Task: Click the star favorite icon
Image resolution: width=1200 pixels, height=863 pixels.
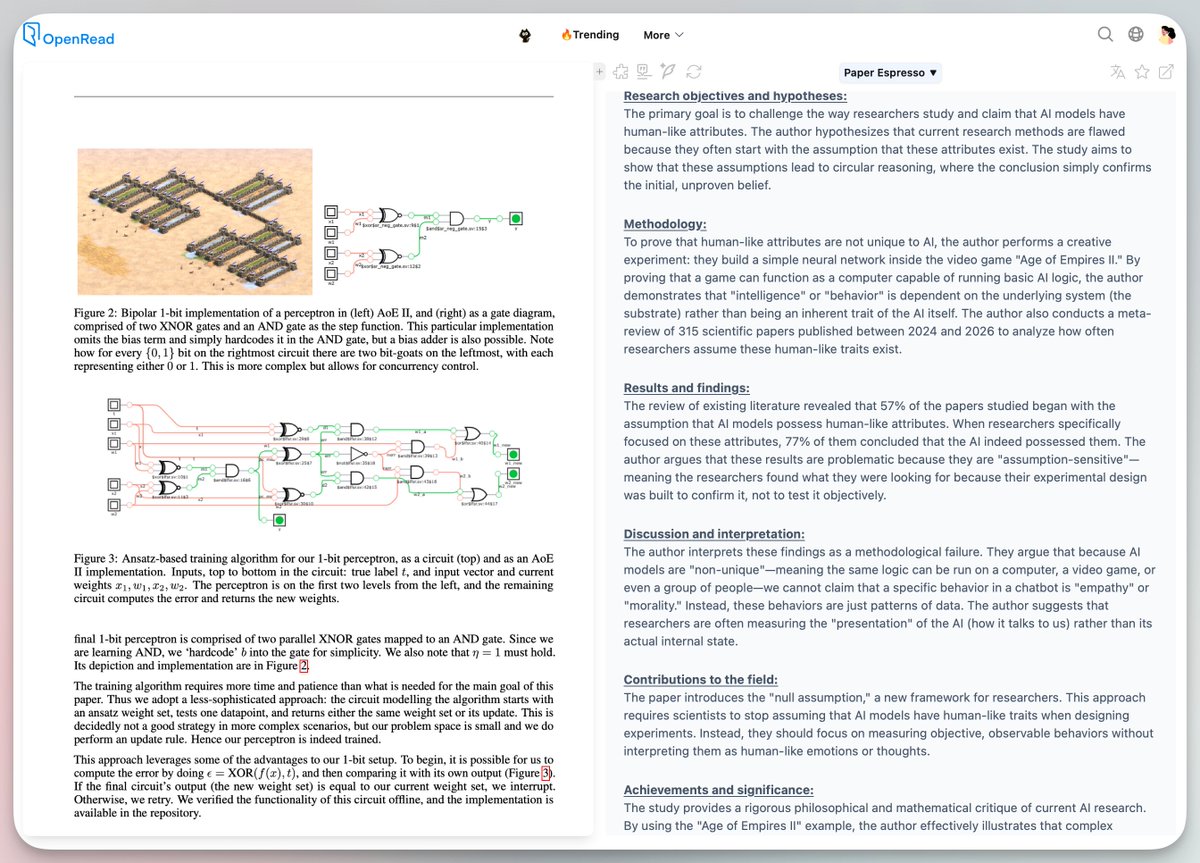Action: [1142, 72]
